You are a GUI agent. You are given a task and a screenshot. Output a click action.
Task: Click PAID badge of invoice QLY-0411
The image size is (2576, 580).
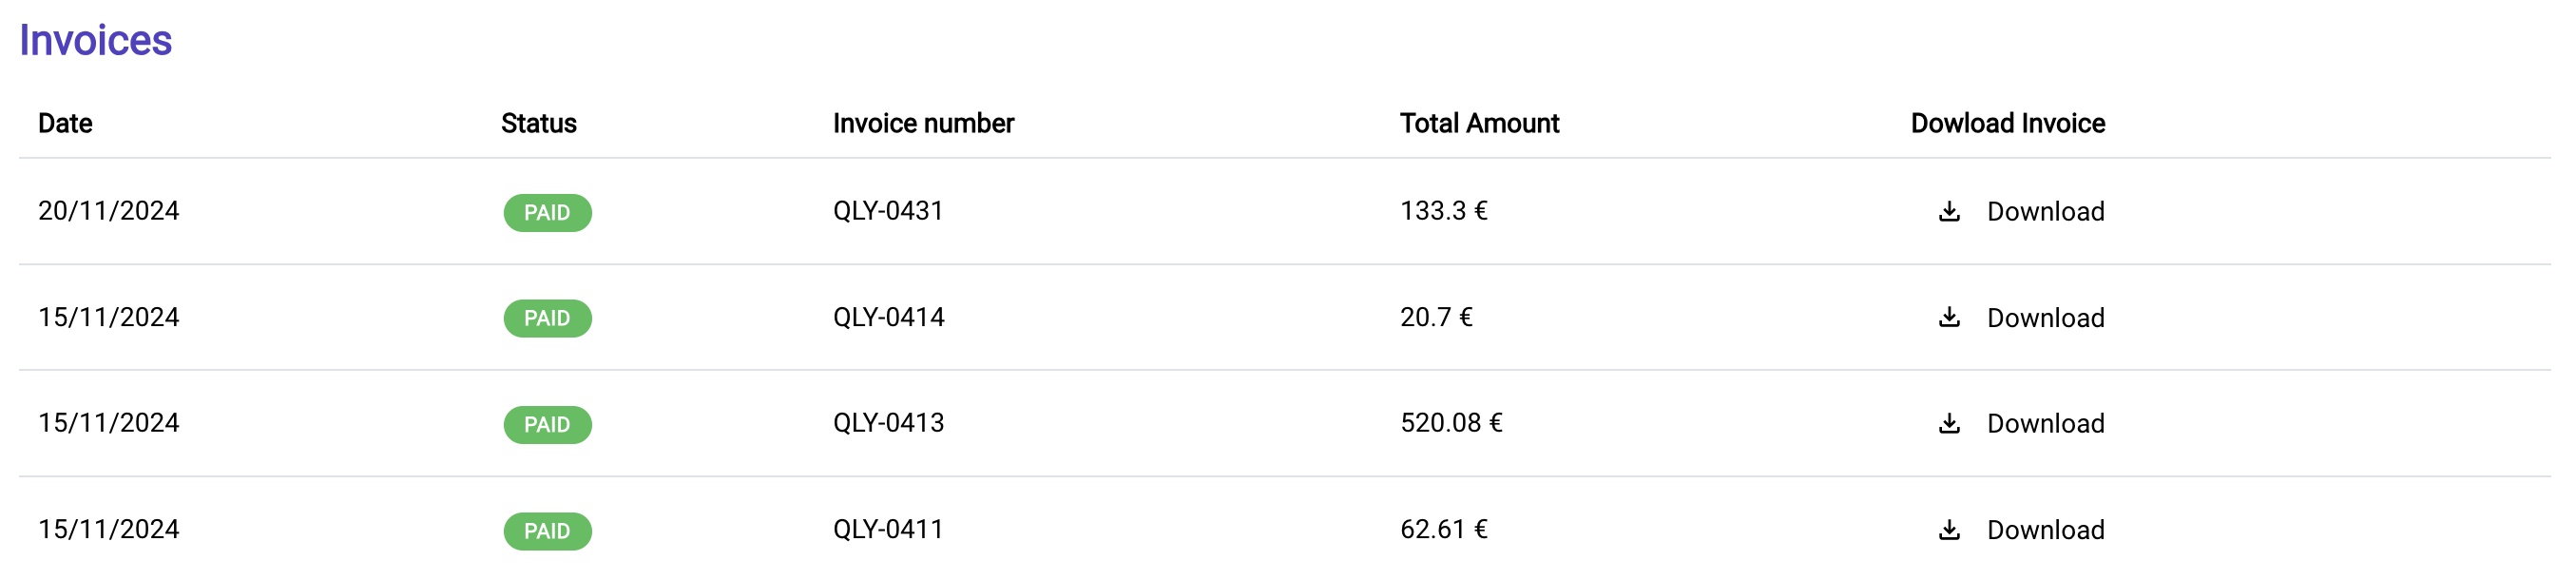547,531
